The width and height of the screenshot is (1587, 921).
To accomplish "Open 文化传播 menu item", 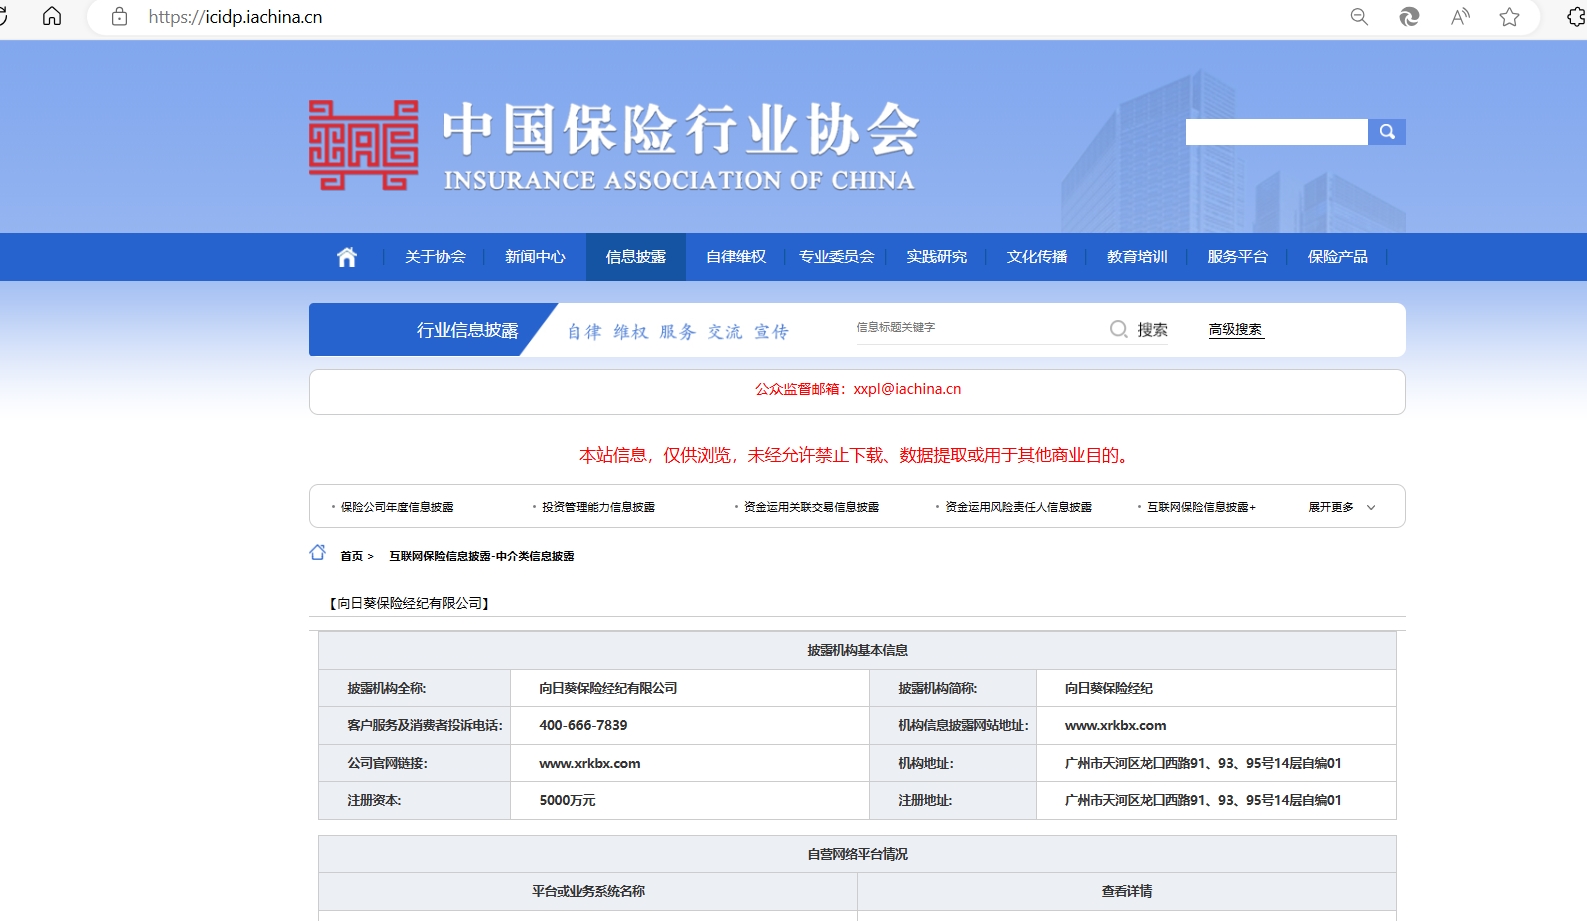I will pyautogui.click(x=1037, y=257).
